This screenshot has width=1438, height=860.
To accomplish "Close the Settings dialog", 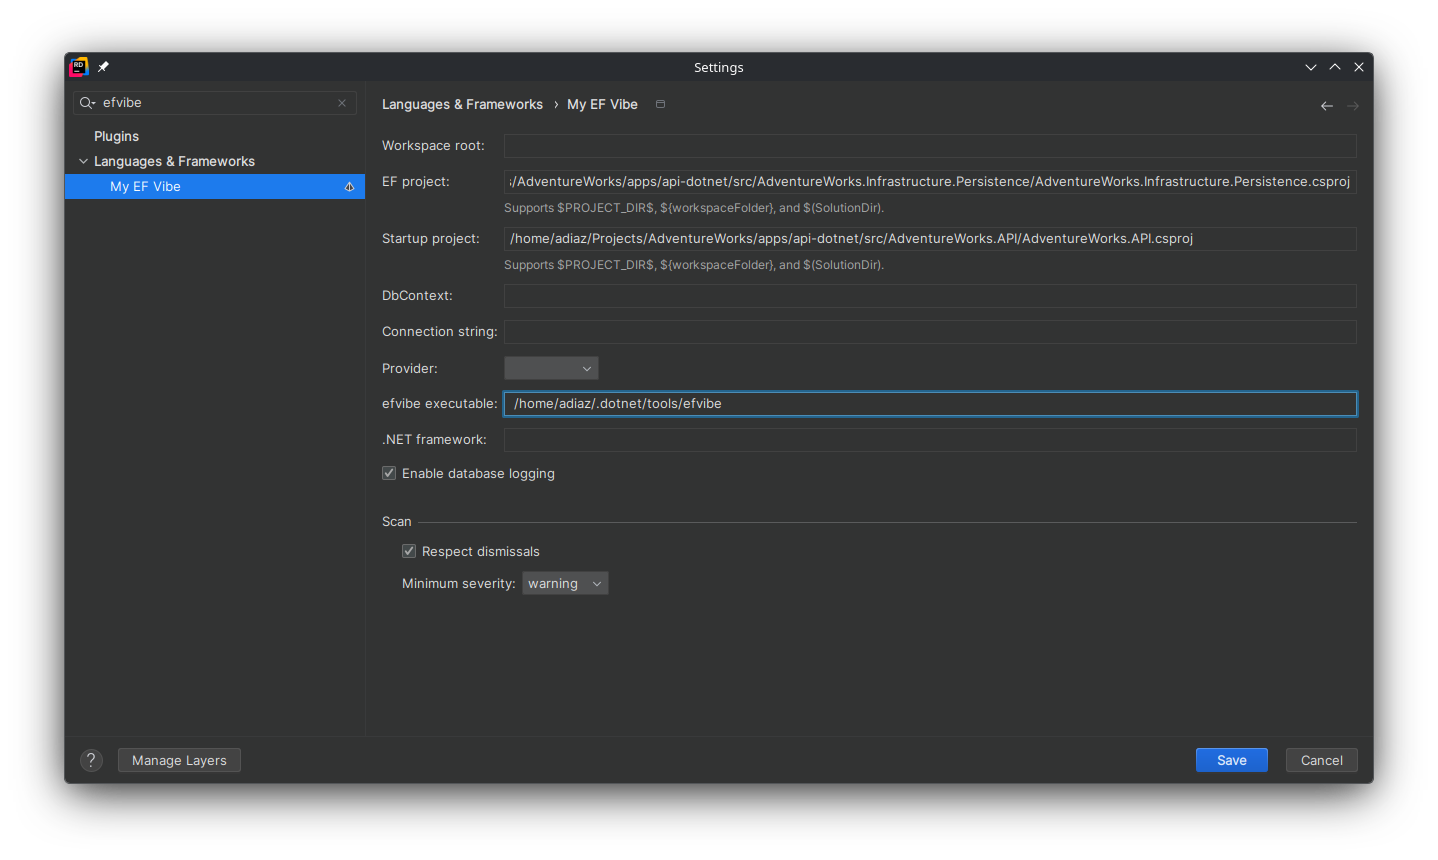I will [1359, 67].
